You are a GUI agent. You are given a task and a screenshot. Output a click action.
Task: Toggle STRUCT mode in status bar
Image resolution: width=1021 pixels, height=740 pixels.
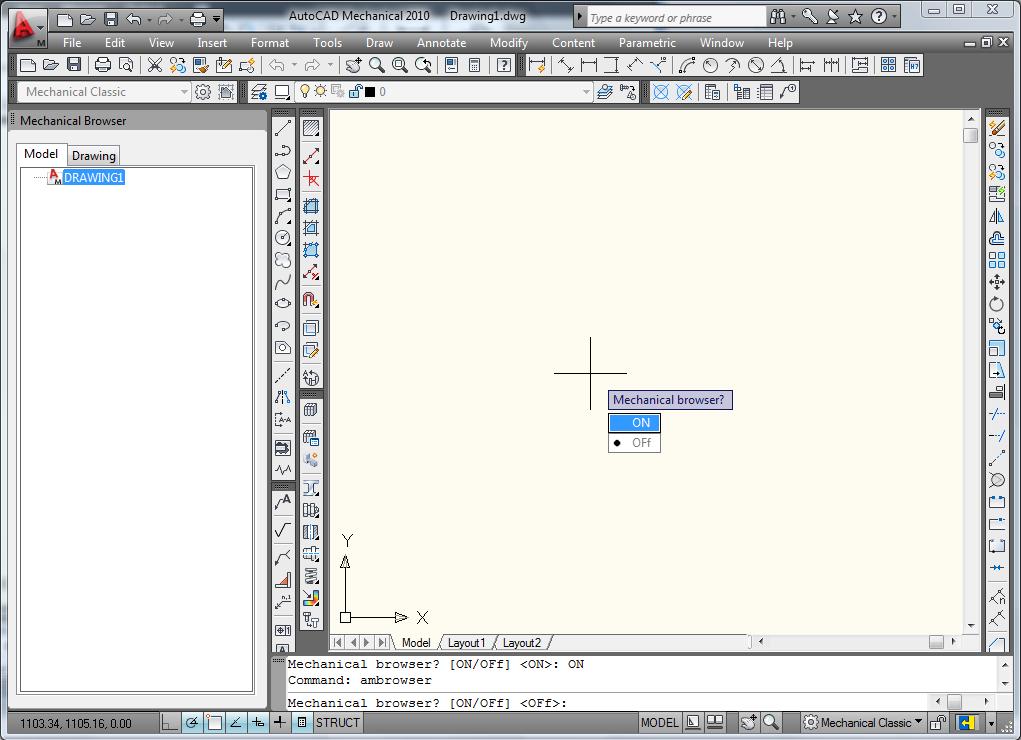pos(337,722)
